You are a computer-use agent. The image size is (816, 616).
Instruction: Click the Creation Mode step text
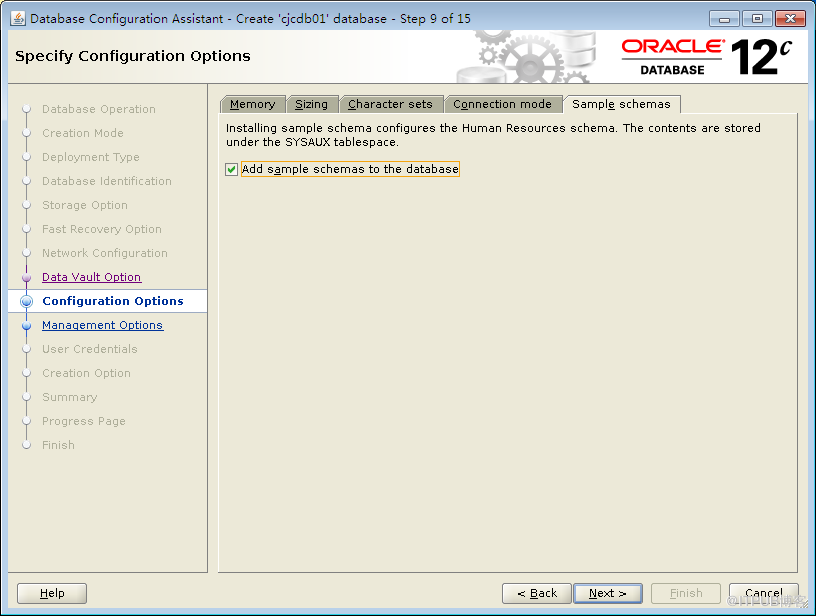(83, 133)
